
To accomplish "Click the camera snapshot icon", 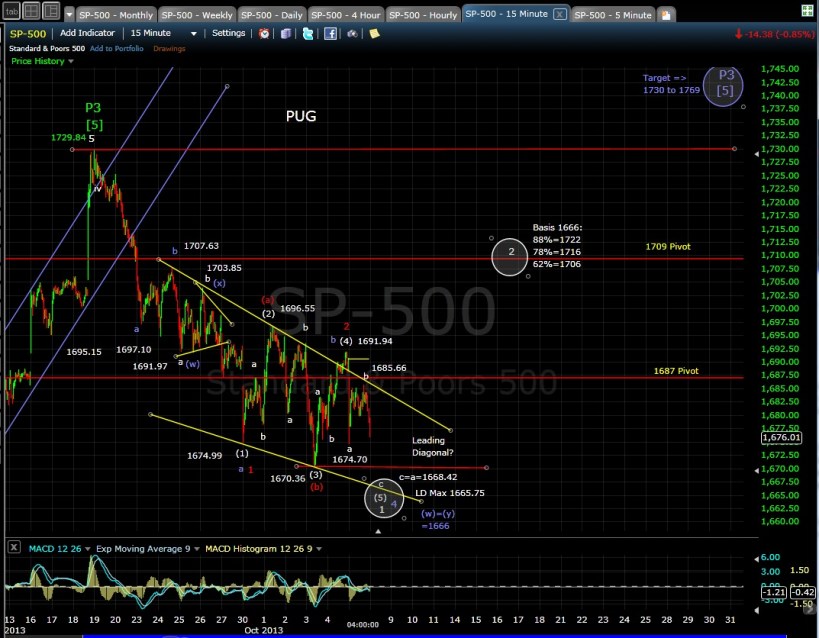I will (x=353, y=34).
